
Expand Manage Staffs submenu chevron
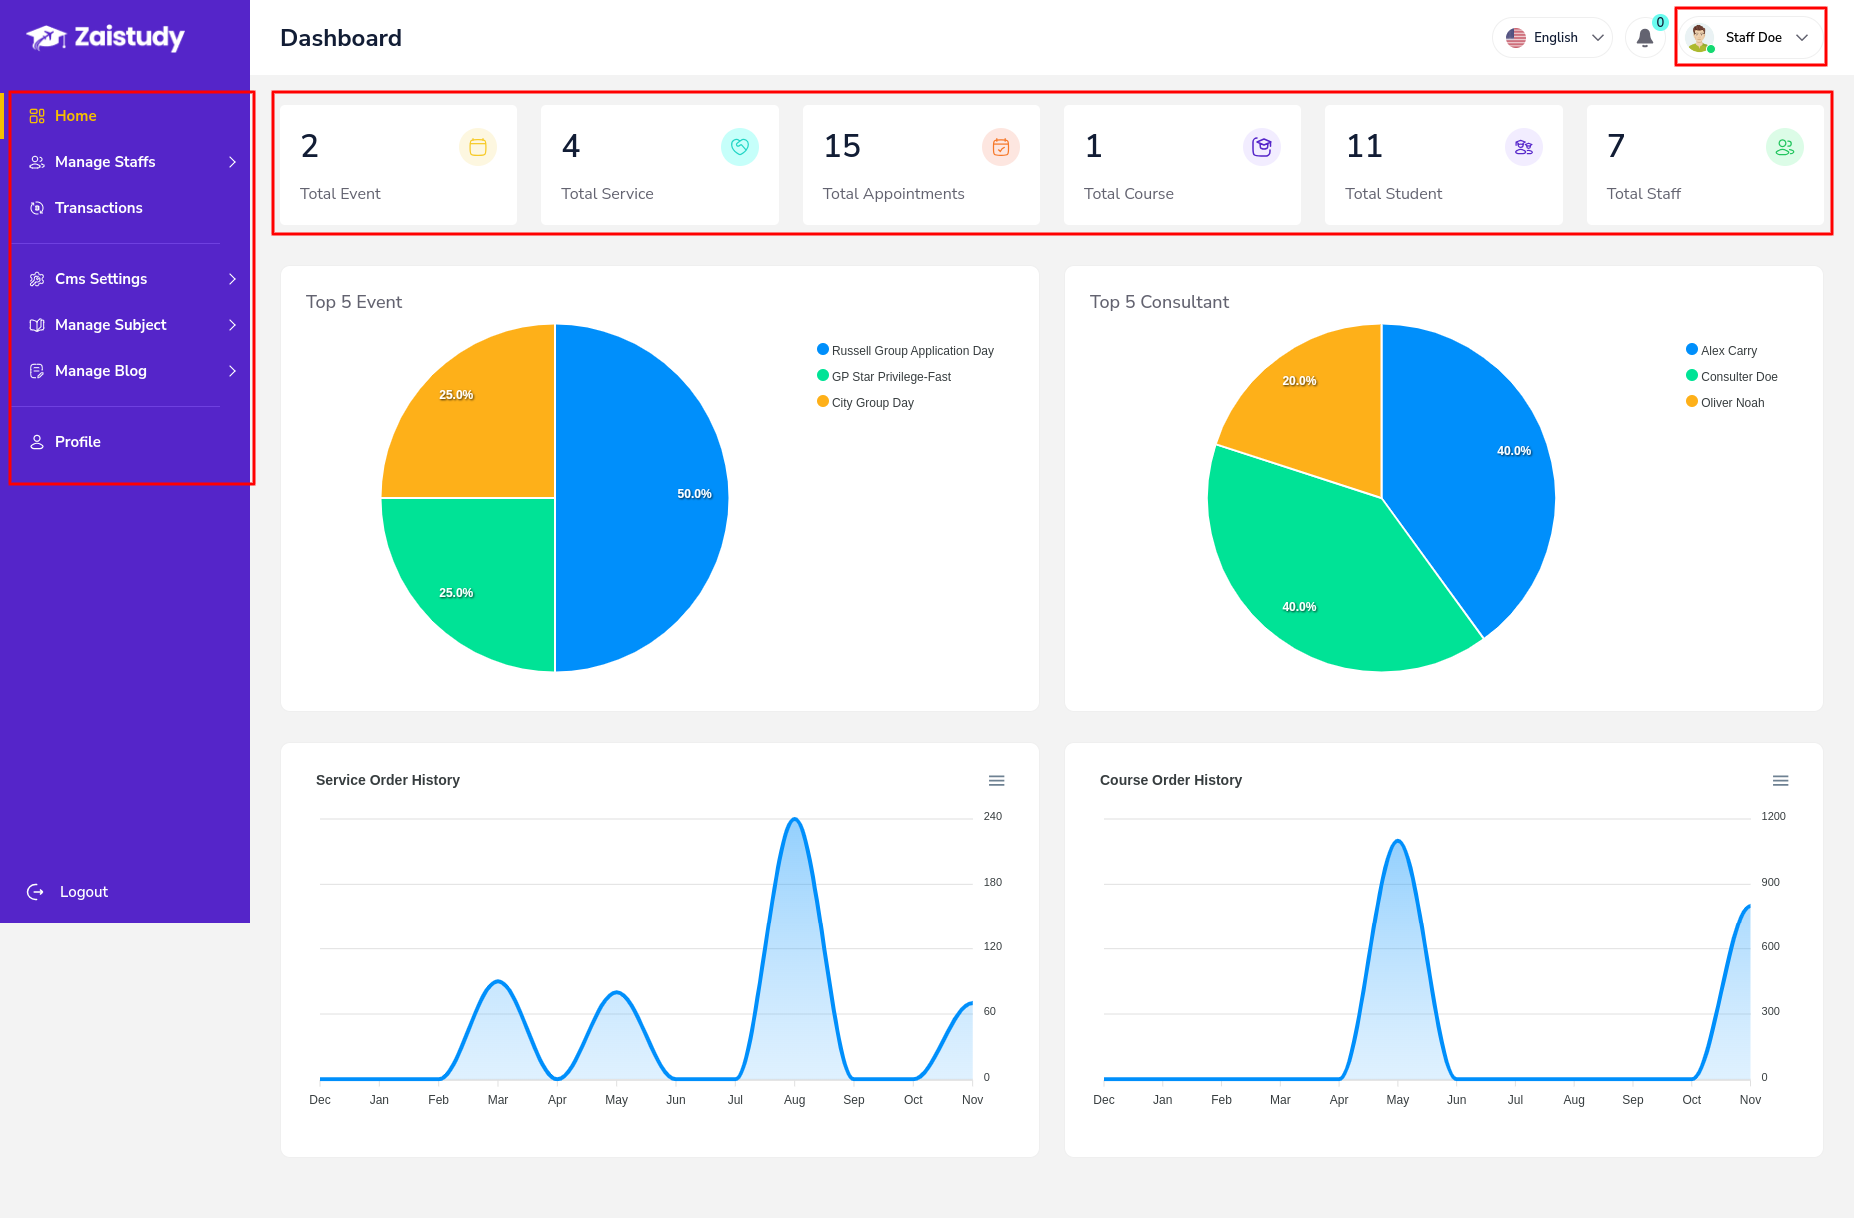(x=232, y=162)
